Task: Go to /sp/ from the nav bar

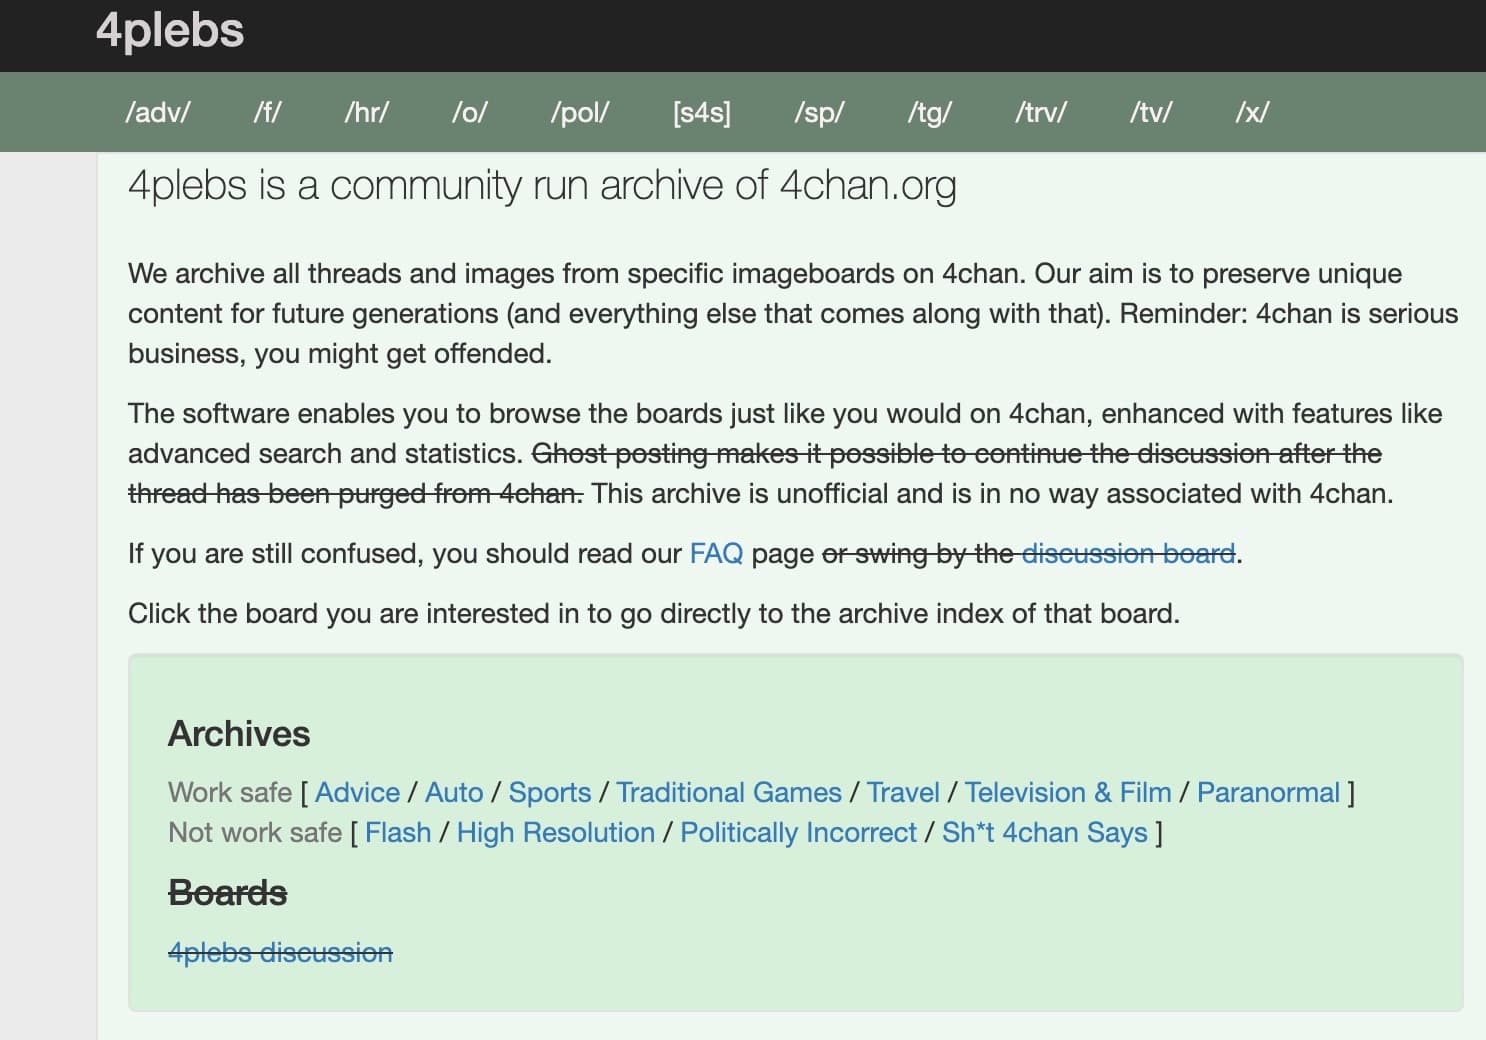Action: click(819, 112)
